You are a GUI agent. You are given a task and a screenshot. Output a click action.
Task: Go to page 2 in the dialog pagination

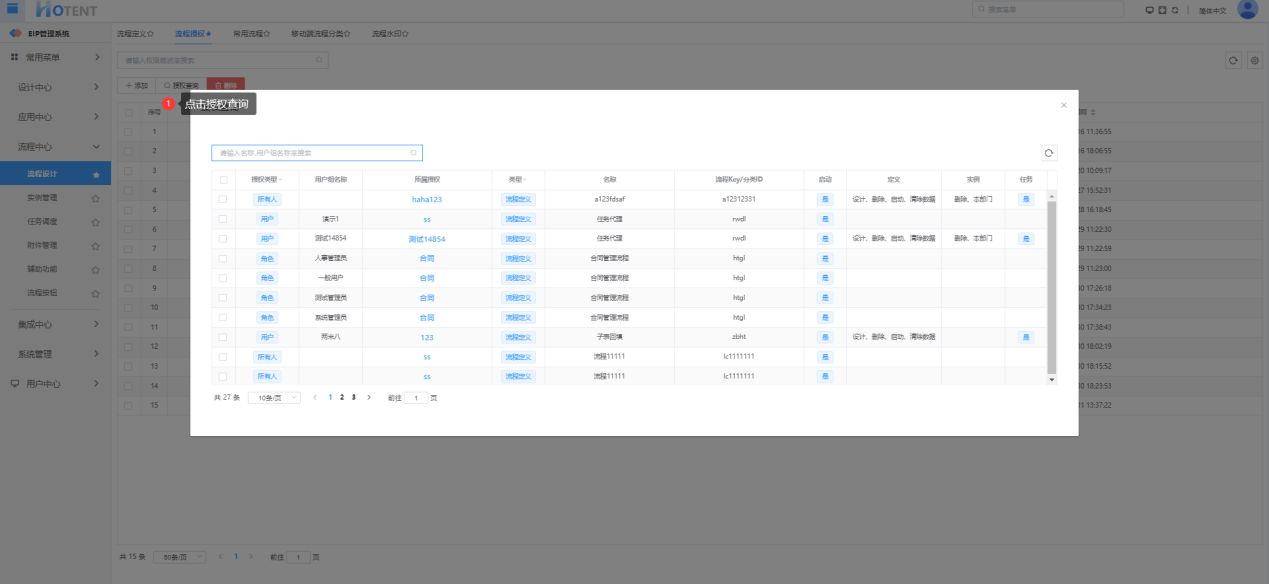342,398
